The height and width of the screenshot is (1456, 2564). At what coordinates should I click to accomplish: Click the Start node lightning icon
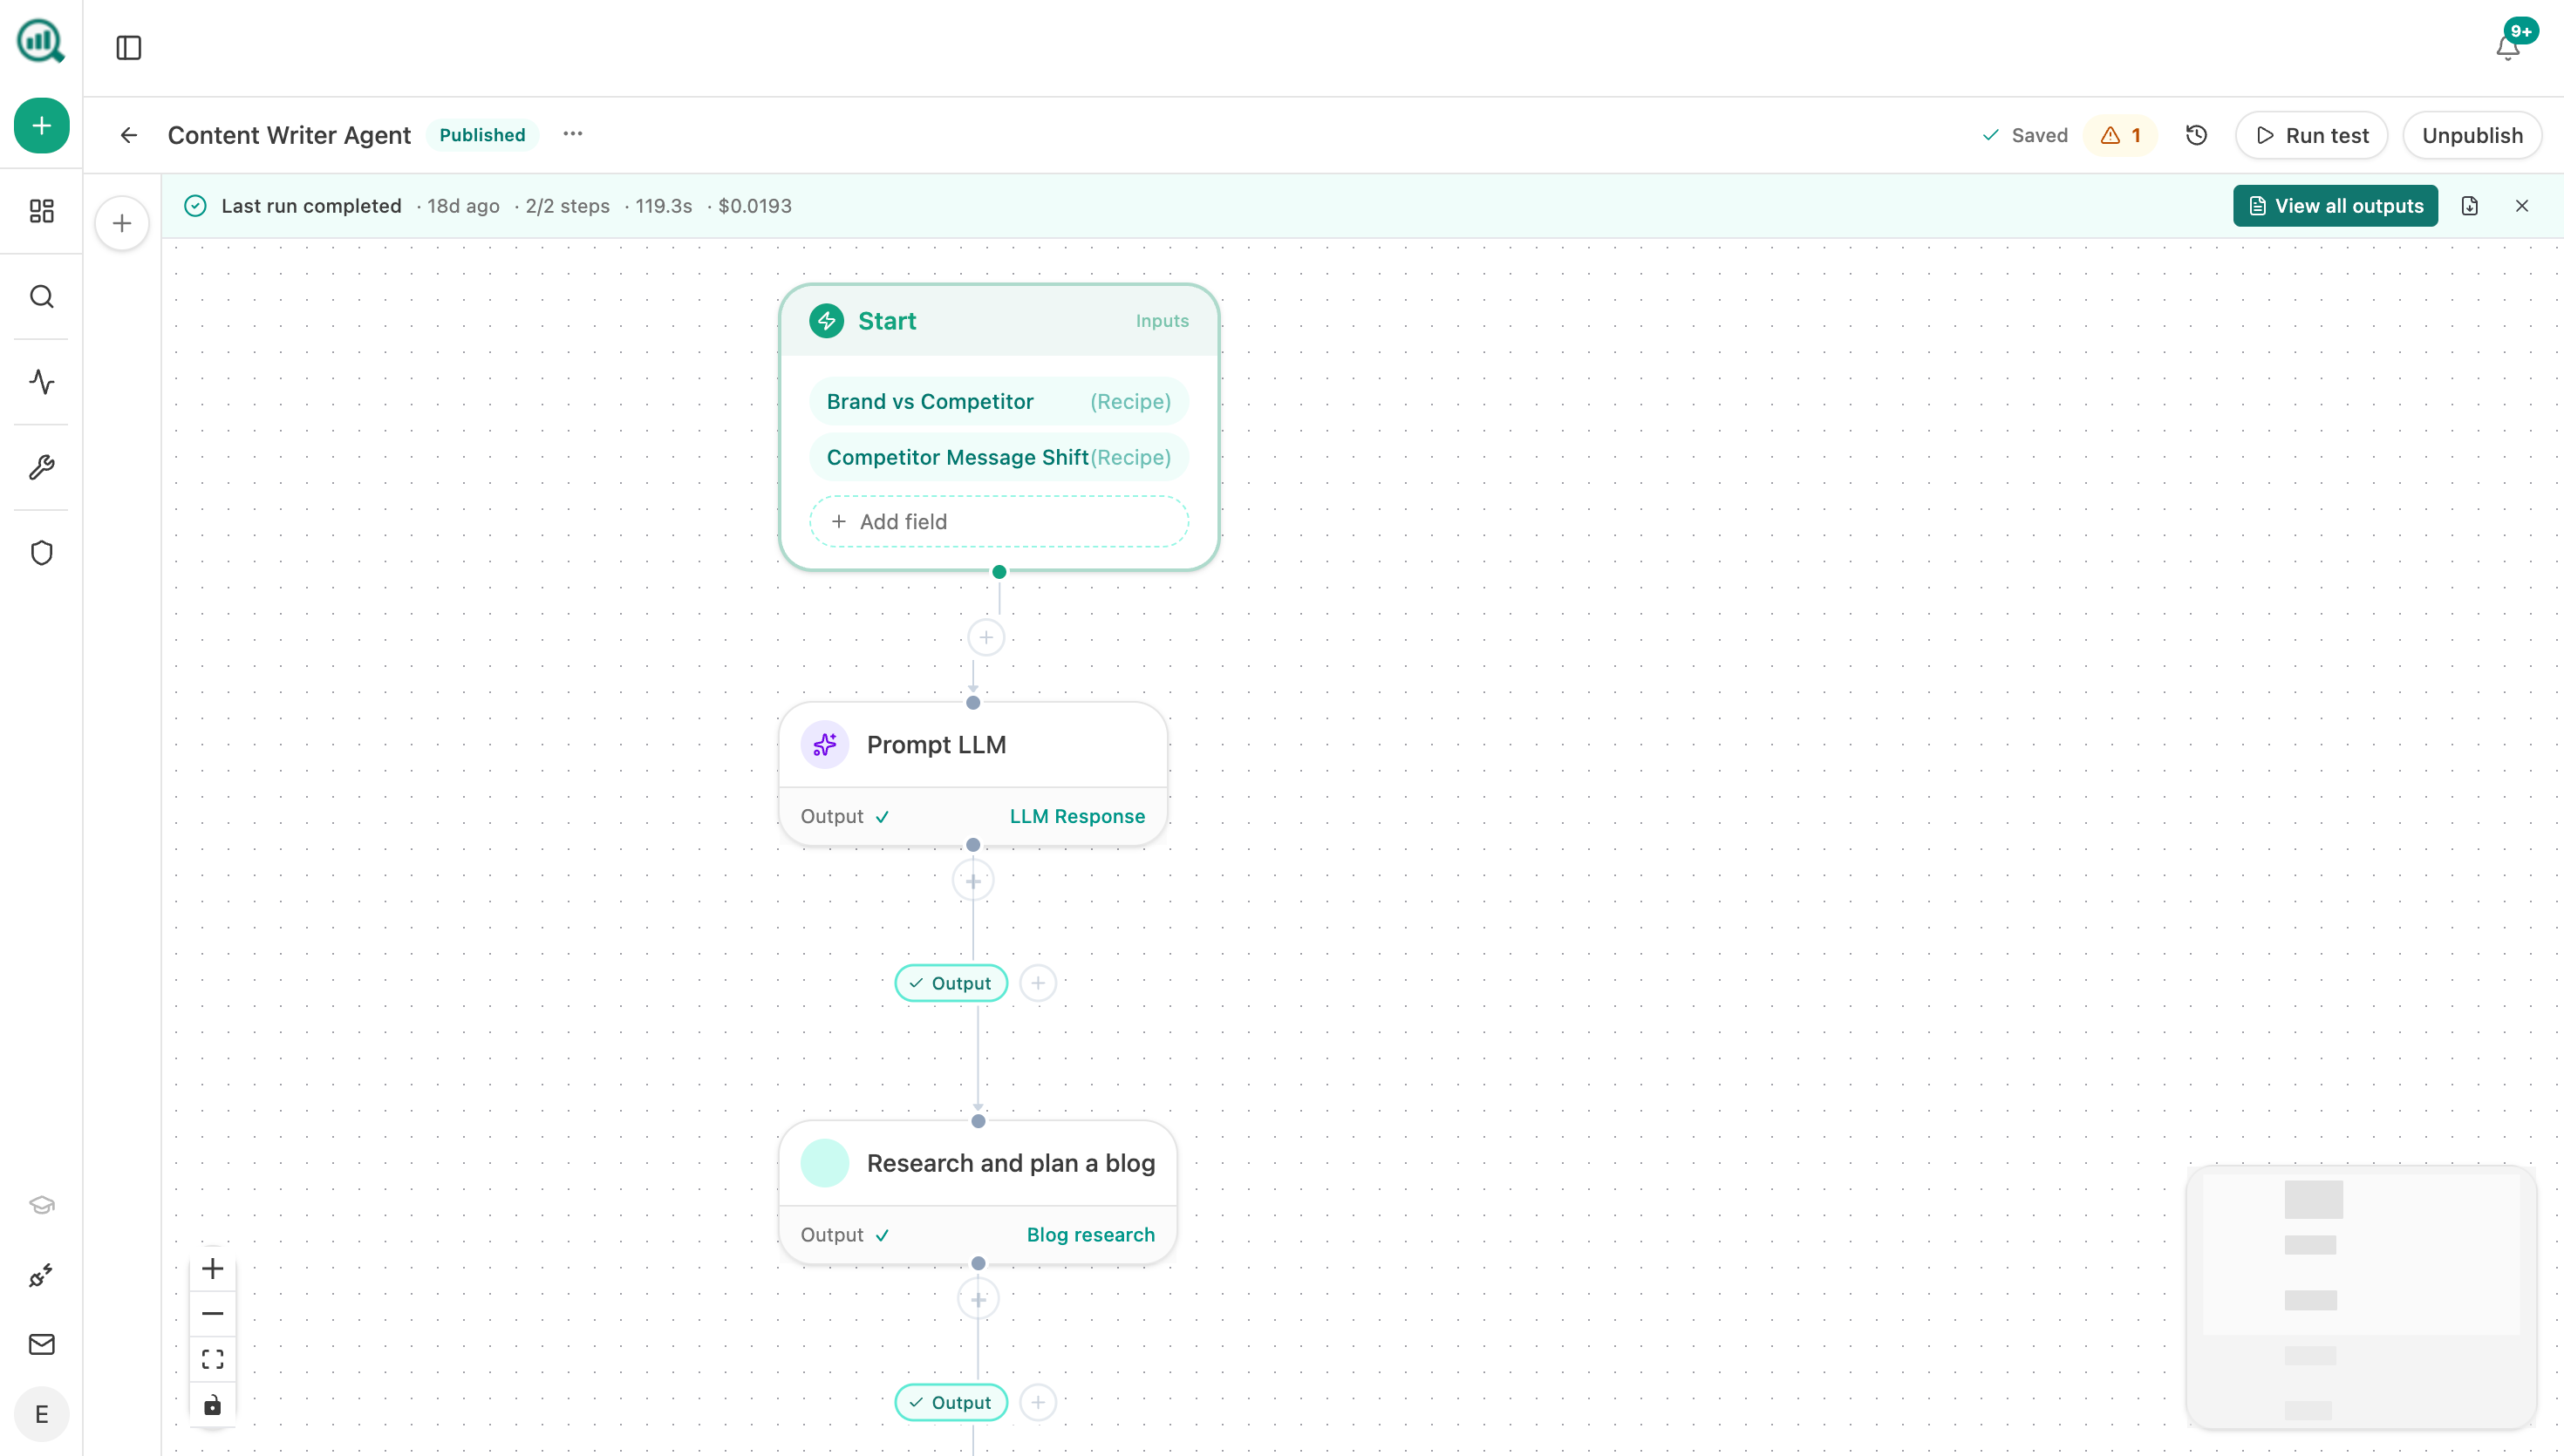[826, 321]
